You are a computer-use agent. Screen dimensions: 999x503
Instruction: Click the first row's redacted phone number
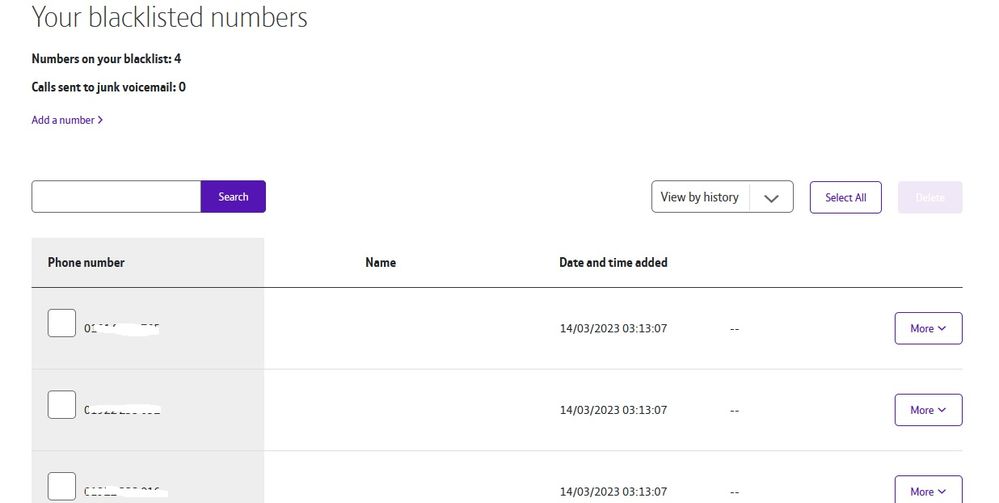(122, 328)
